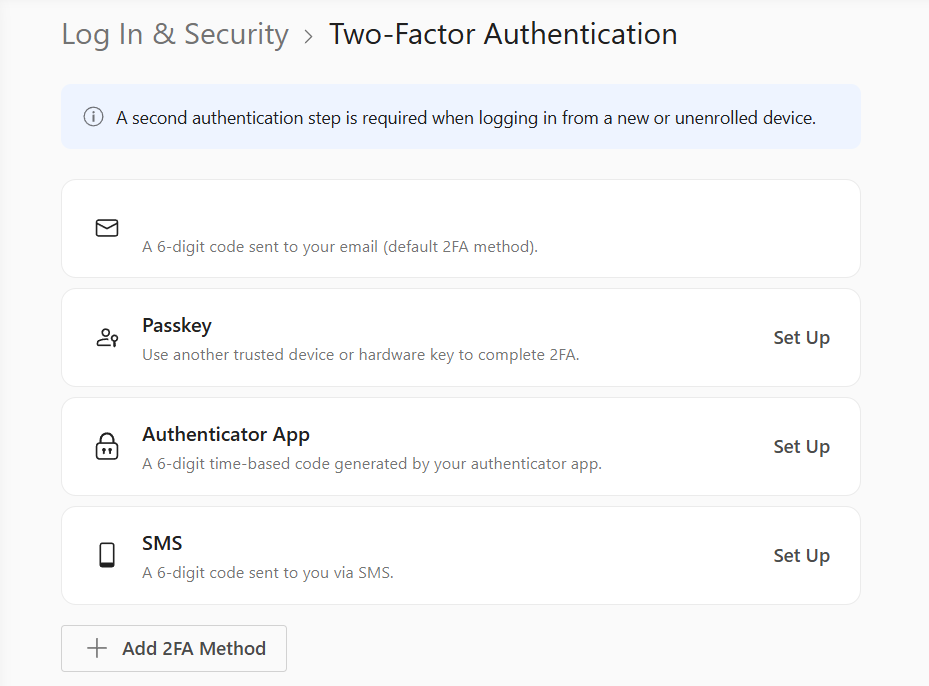Select the Passkey method card
The width and height of the screenshot is (929, 686).
click(461, 337)
